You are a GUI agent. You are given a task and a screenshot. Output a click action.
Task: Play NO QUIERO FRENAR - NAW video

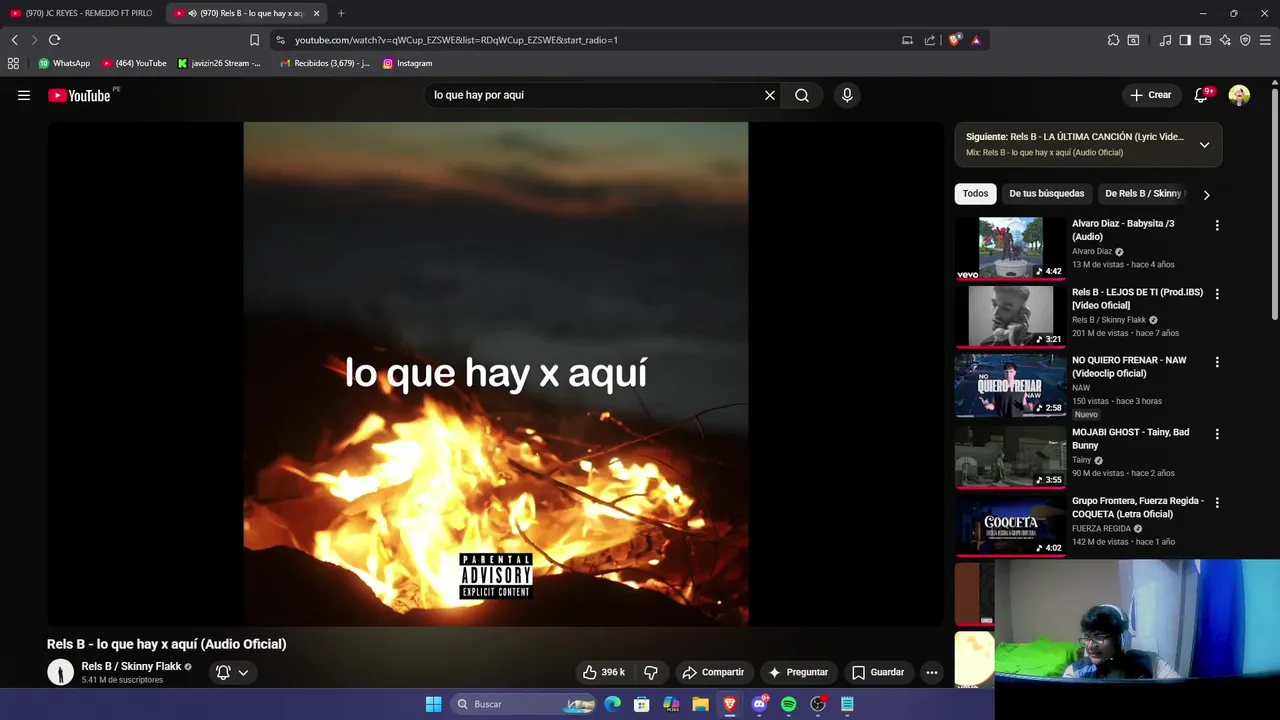click(x=1010, y=385)
